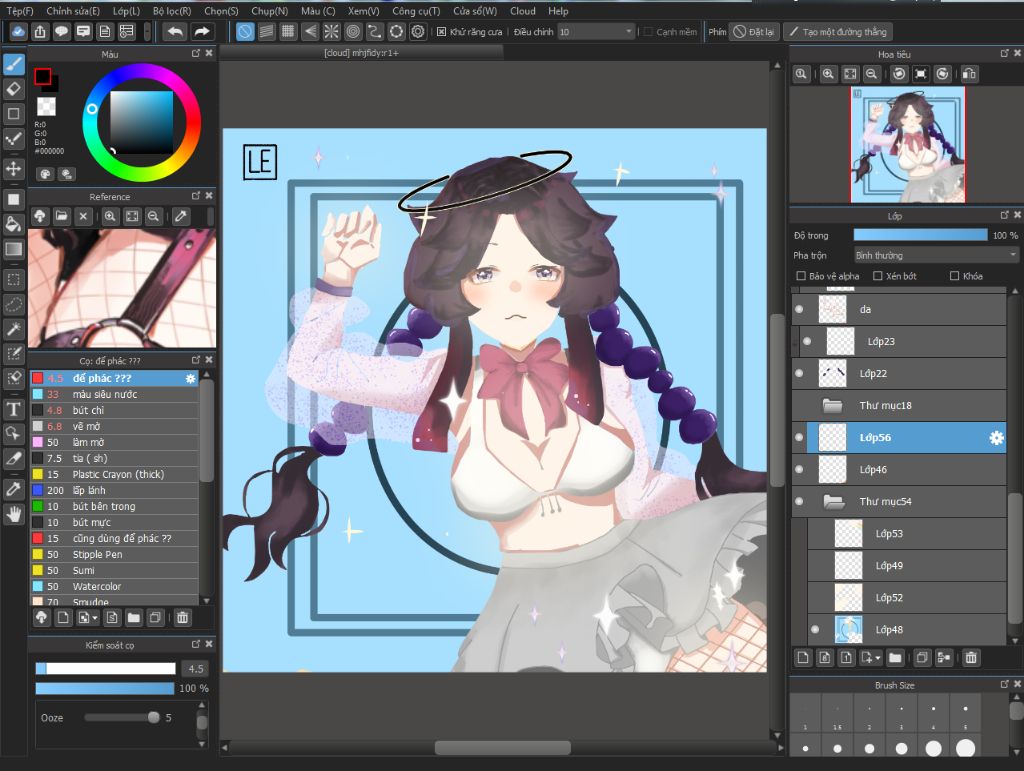
Task: Select the Bucket fill tool
Action: [x=14, y=225]
